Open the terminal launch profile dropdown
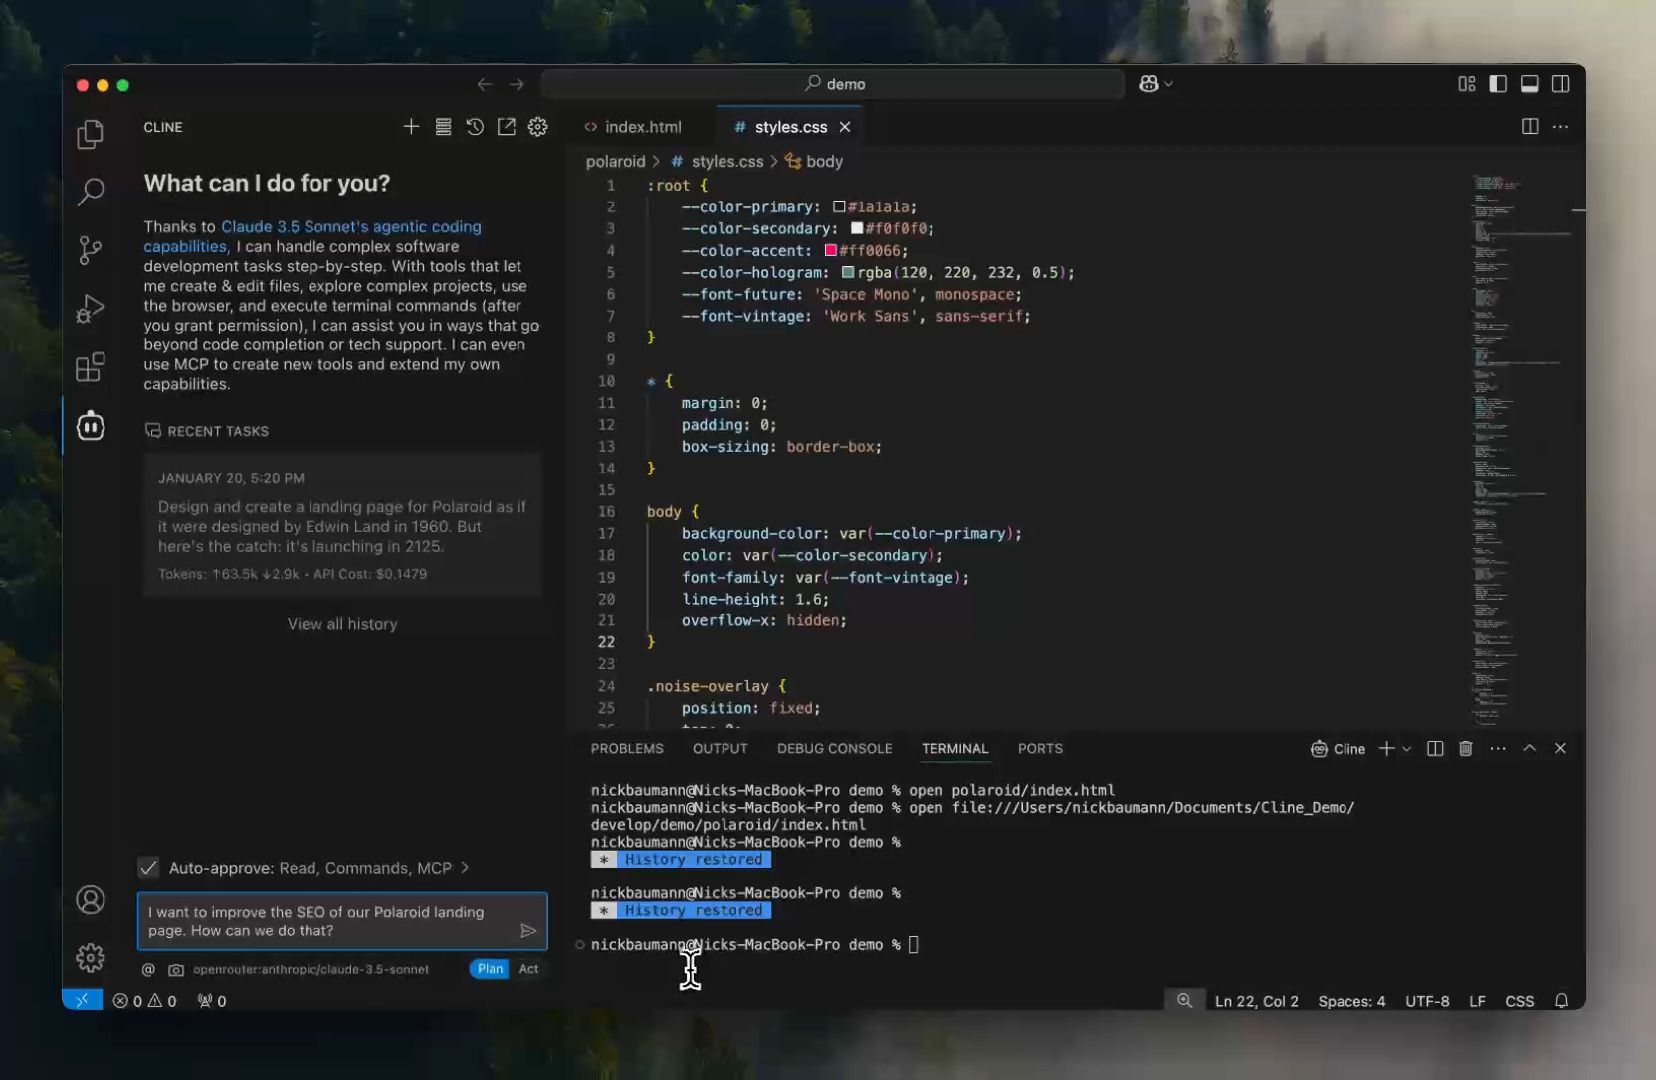 (1405, 748)
